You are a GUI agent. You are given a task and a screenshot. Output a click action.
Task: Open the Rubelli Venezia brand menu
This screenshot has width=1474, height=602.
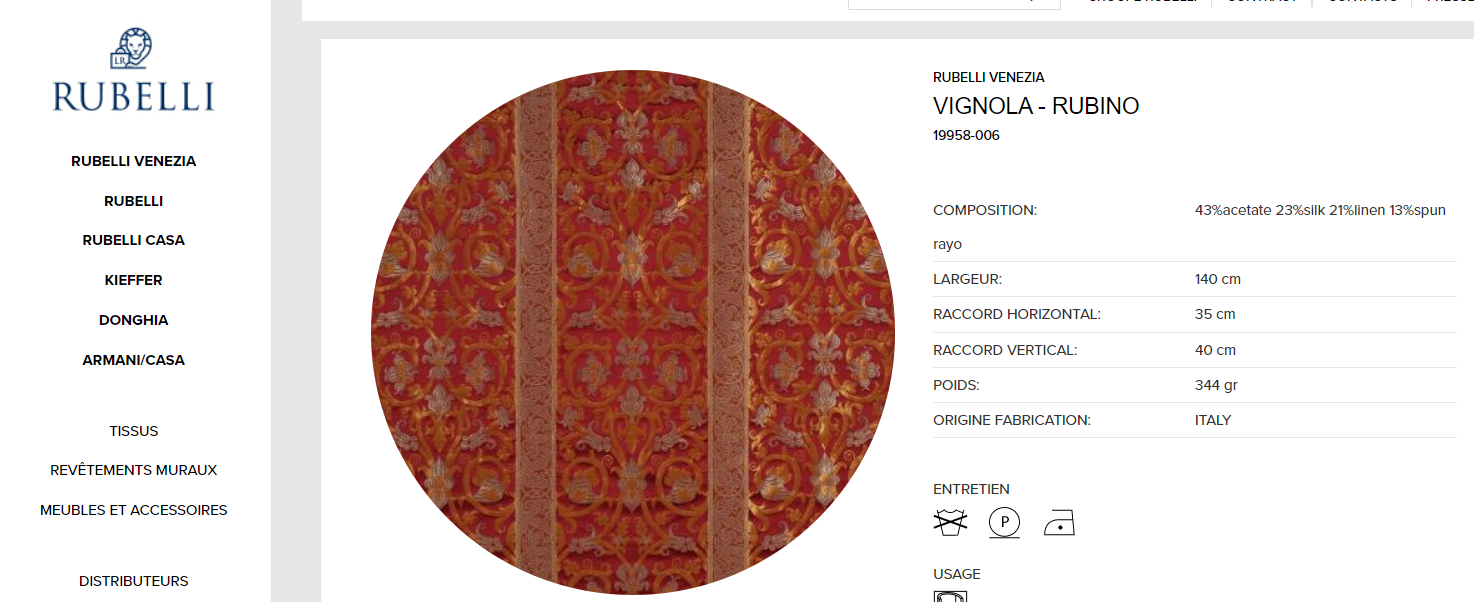133,161
